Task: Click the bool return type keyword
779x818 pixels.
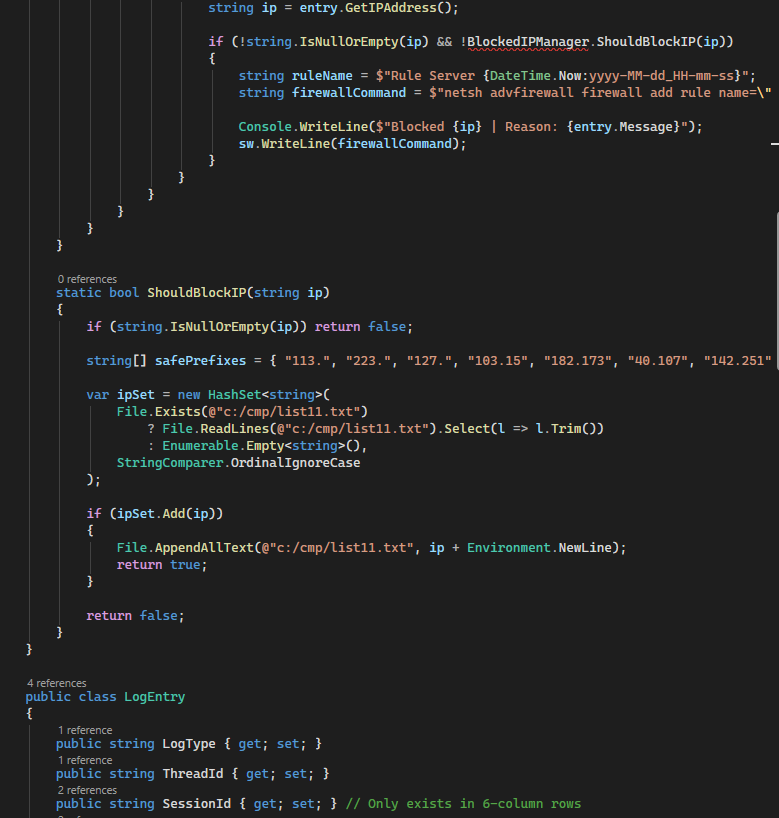Action: pos(124,293)
